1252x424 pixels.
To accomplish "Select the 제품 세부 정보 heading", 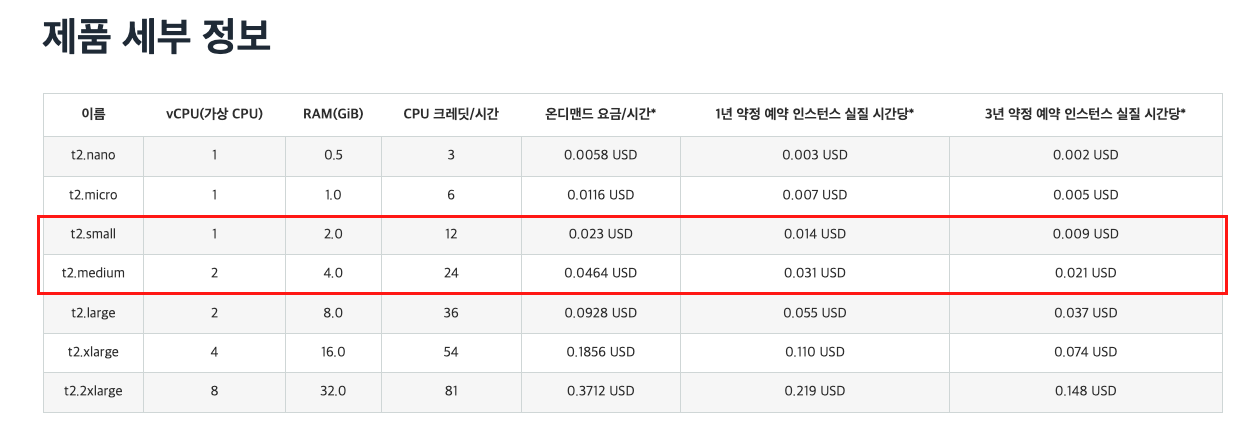I will [x=157, y=37].
